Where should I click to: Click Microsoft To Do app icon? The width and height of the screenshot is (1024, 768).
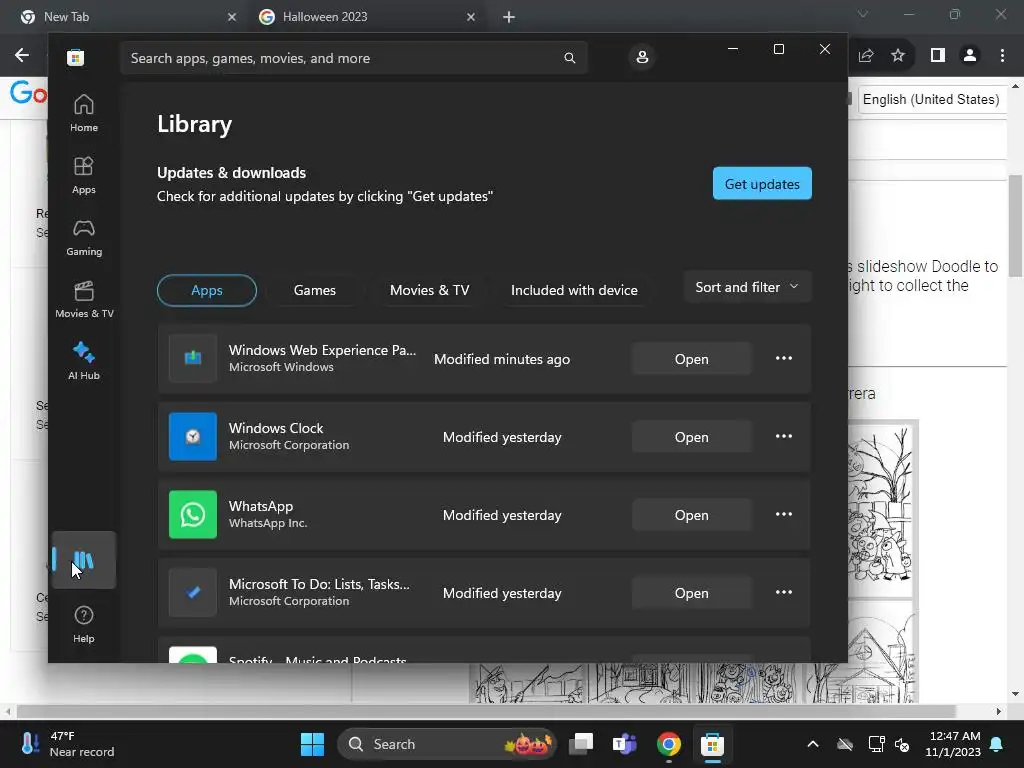193,592
